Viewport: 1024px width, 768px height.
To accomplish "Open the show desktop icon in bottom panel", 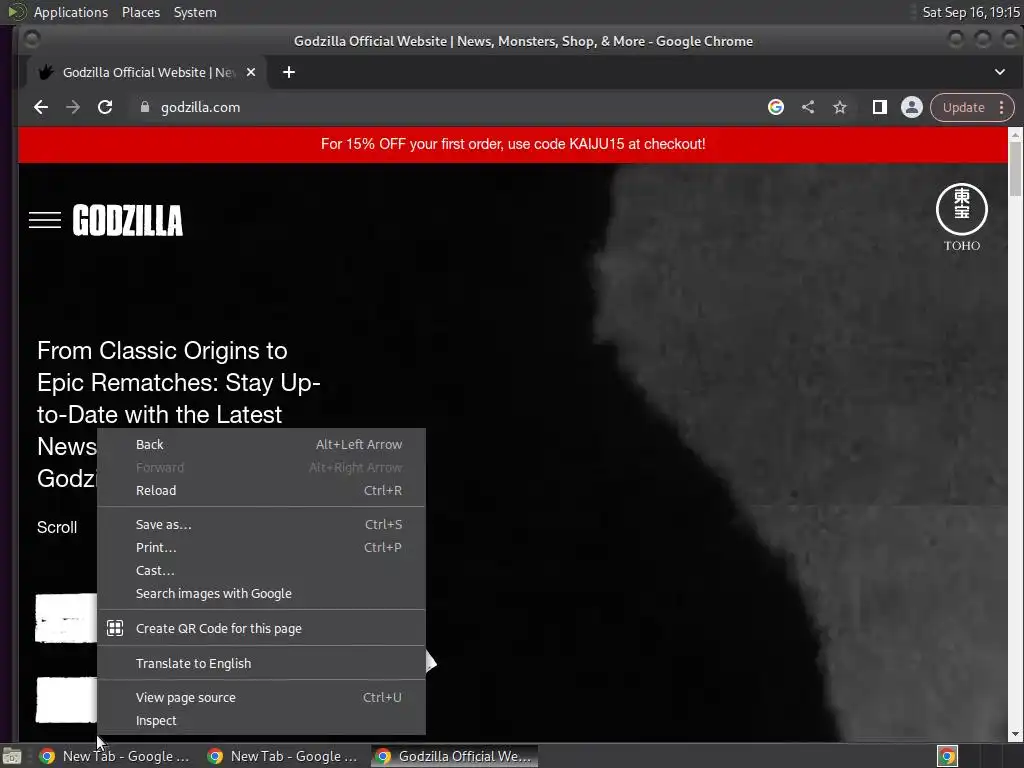I will coord(11,756).
